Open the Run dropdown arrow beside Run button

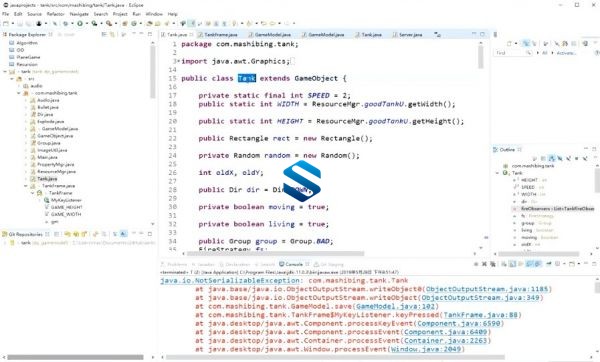tap(86, 23)
